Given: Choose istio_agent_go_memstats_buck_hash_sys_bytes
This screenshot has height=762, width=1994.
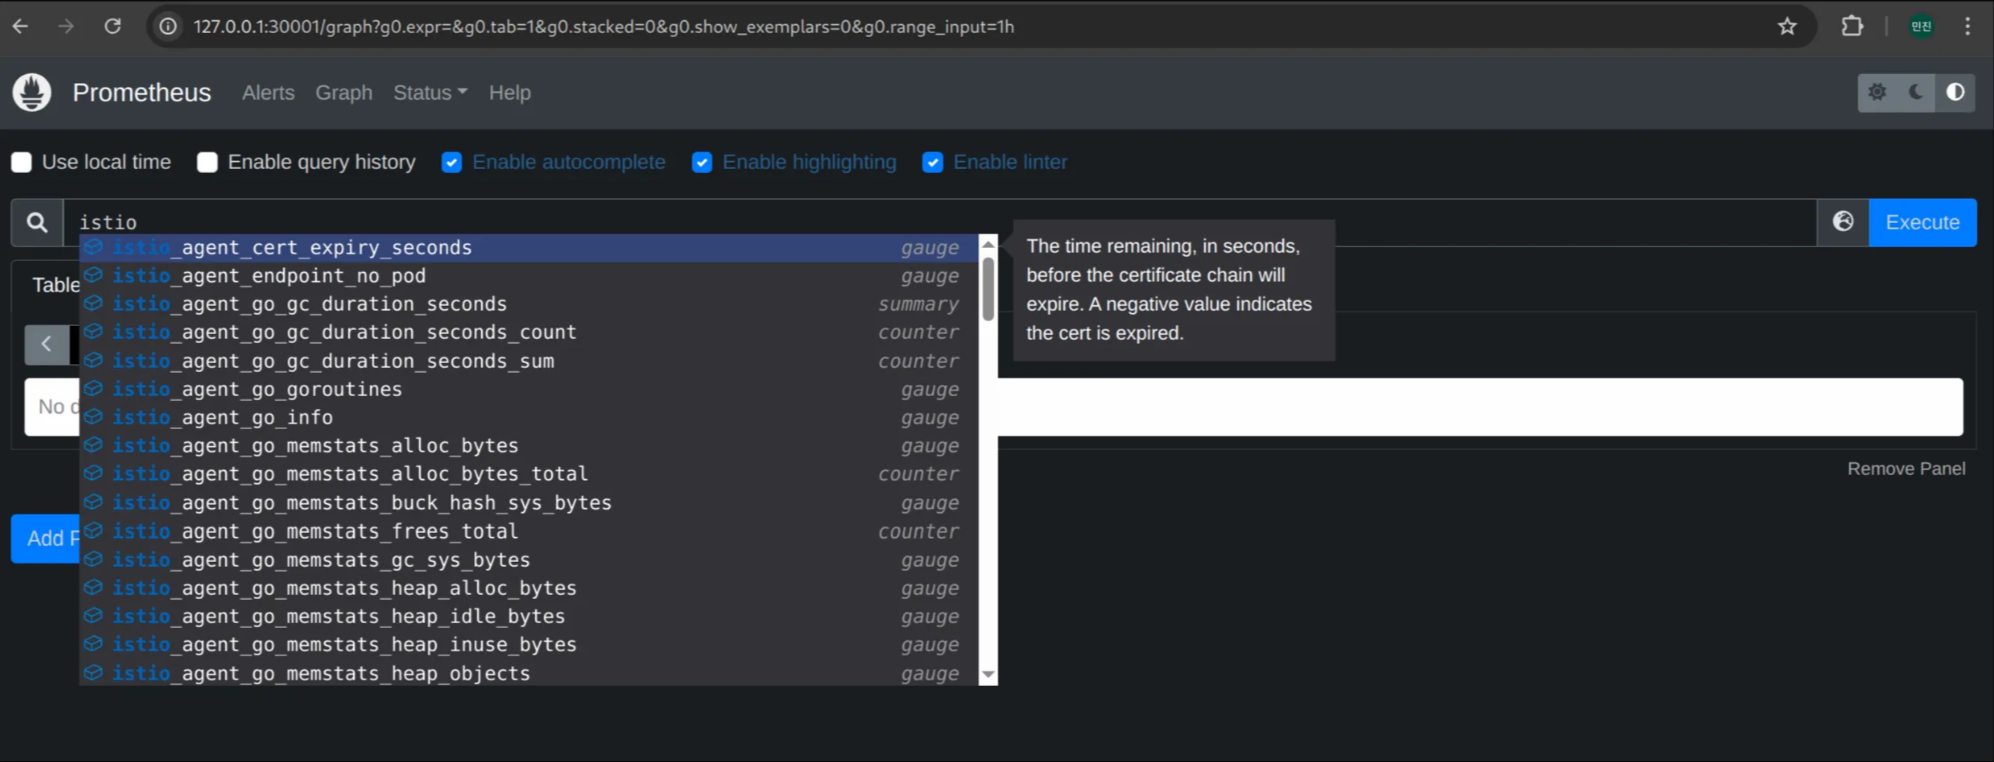Looking at the screenshot, I should click(529, 503).
